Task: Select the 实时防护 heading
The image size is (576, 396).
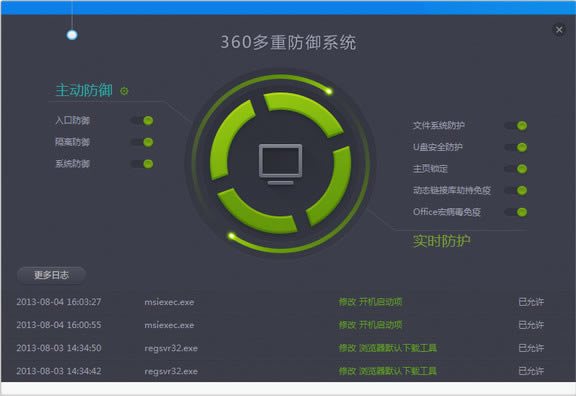Action: pos(442,241)
